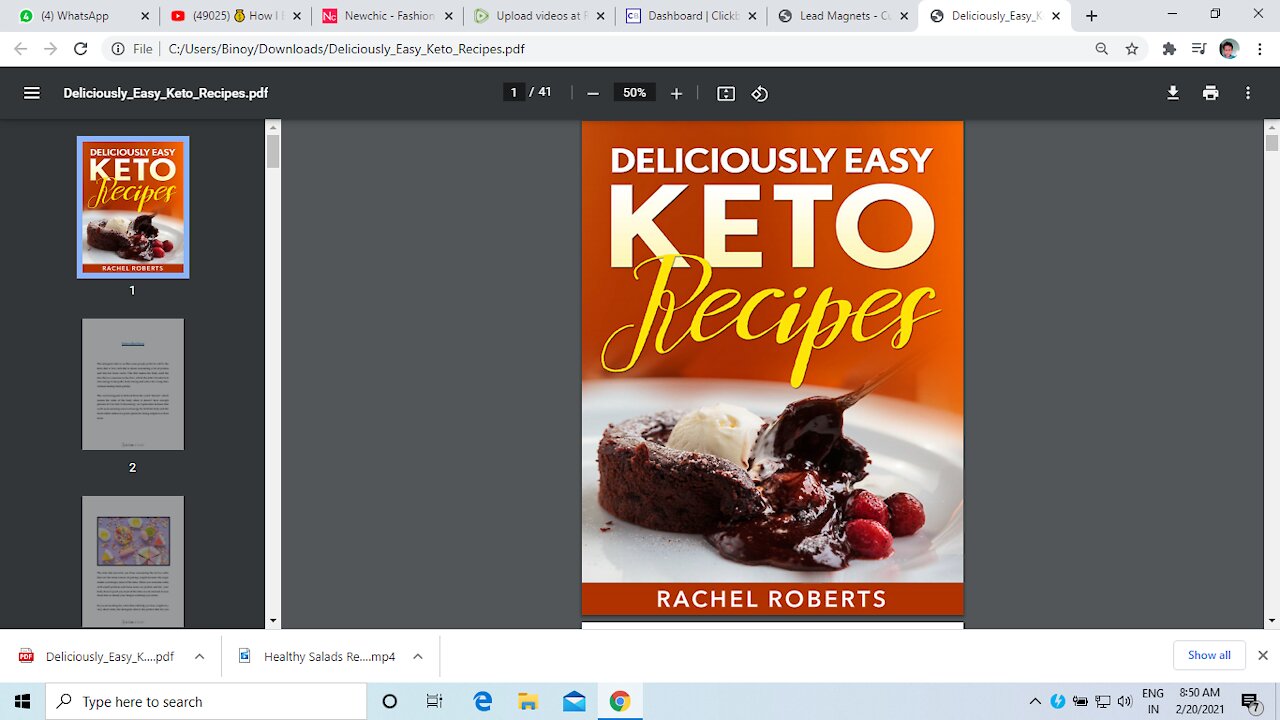
Task: Open Mail app from taskbar
Action: click(x=574, y=701)
